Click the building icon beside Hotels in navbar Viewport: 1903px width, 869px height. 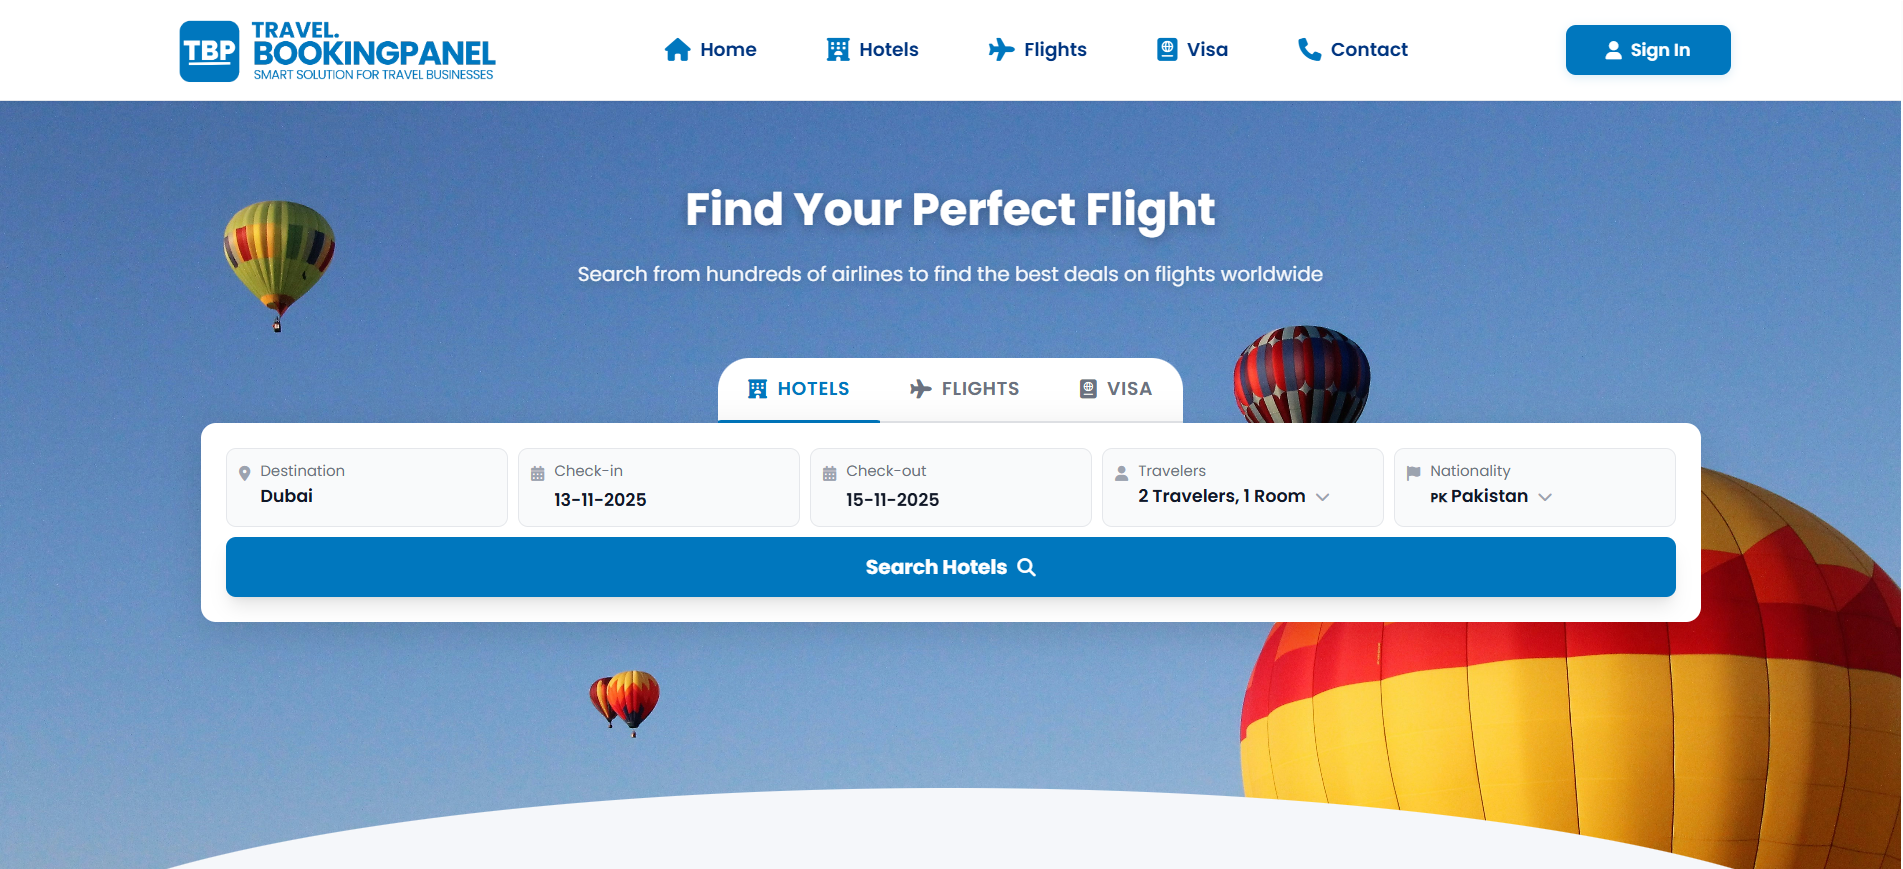(837, 50)
